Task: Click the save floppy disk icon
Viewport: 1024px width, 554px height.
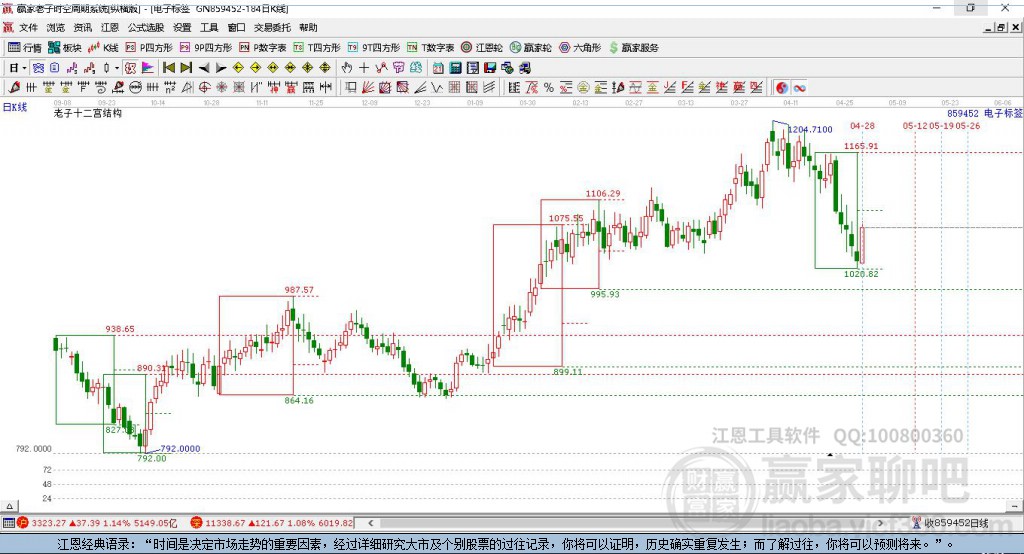Action: 490,68
